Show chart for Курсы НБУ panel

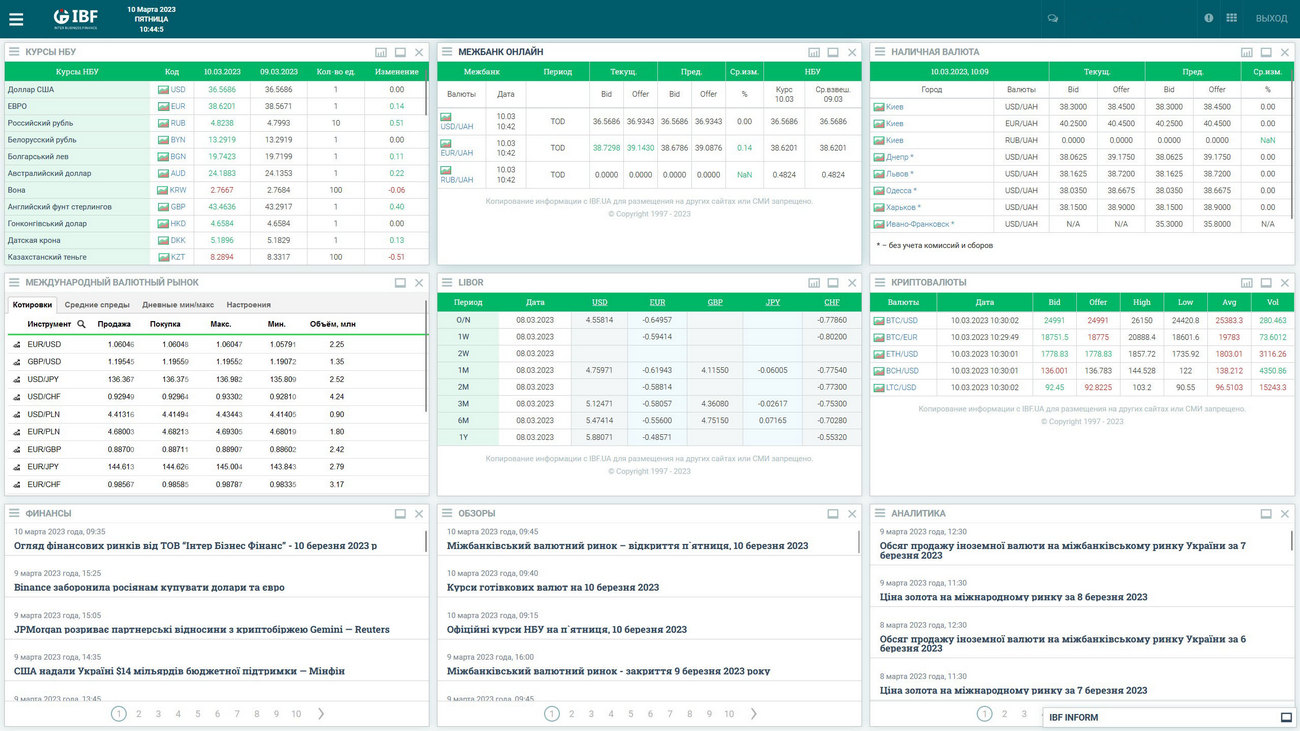(x=381, y=52)
